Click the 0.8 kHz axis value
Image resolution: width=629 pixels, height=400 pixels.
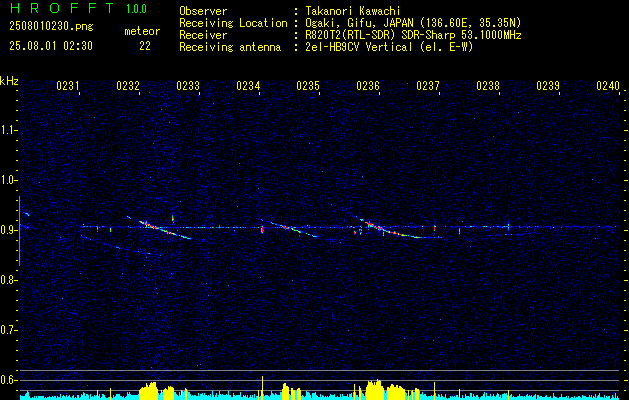[x=8, y=280]
